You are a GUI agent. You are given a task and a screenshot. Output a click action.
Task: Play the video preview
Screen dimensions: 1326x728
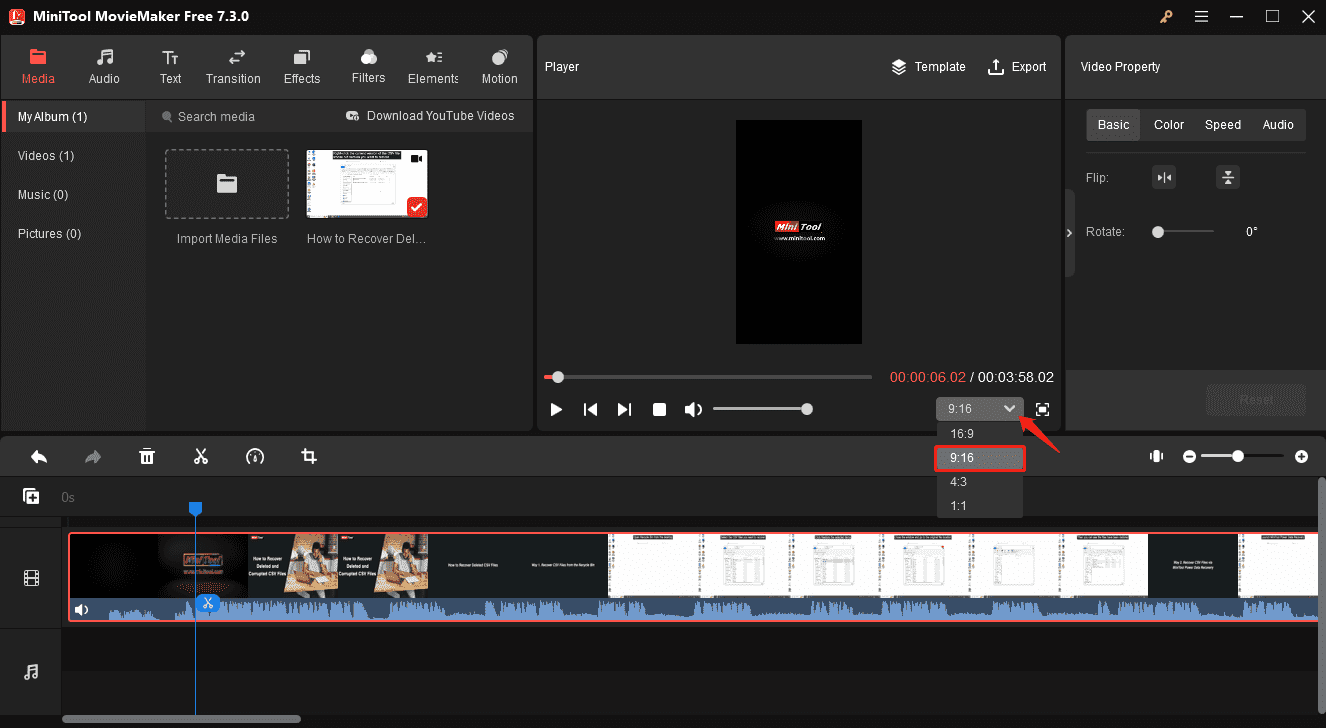pos(557,409)
